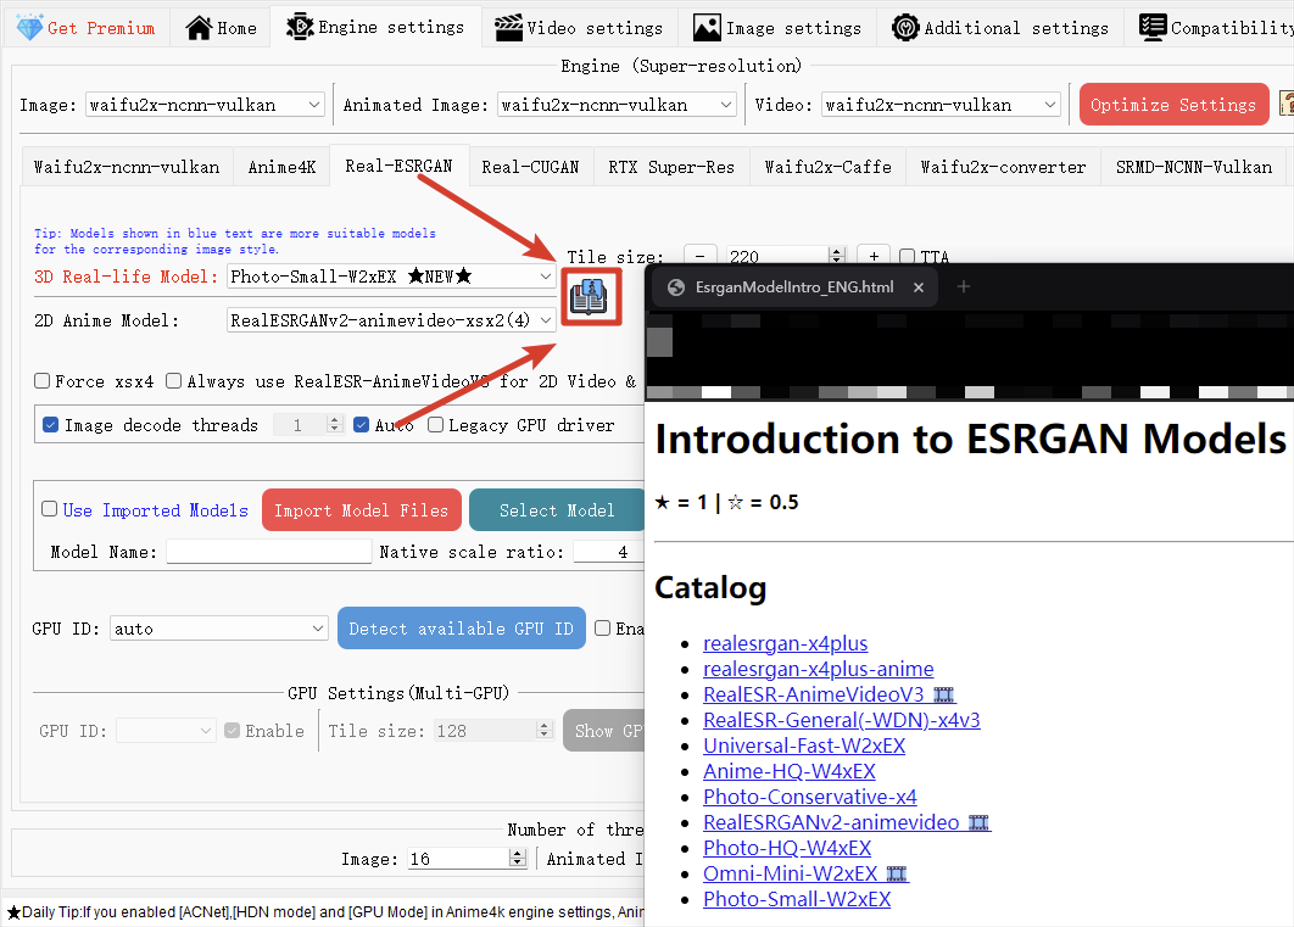Open the realesrgan-x4plus-anime link
This screenshot has height=927, width=1294.
coord(818,669)
